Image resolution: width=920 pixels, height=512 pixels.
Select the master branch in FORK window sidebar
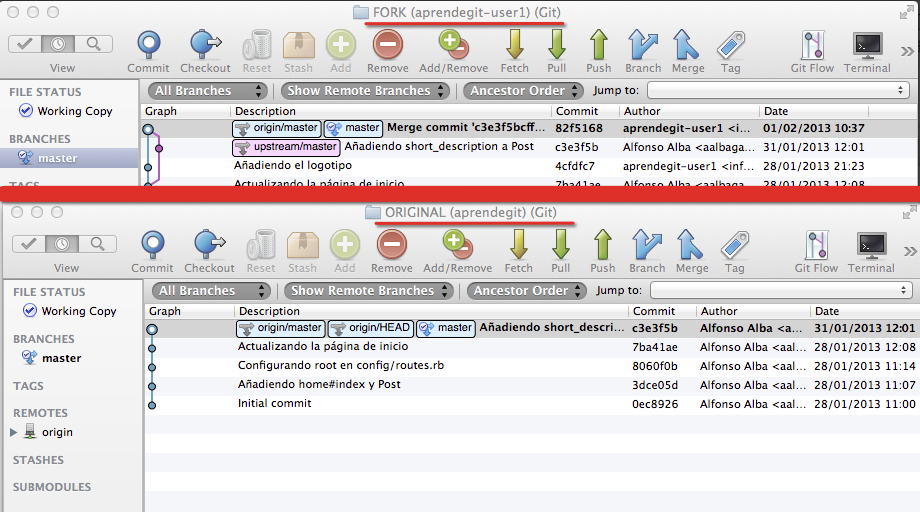pyautogui.click(x=58, y=158)
